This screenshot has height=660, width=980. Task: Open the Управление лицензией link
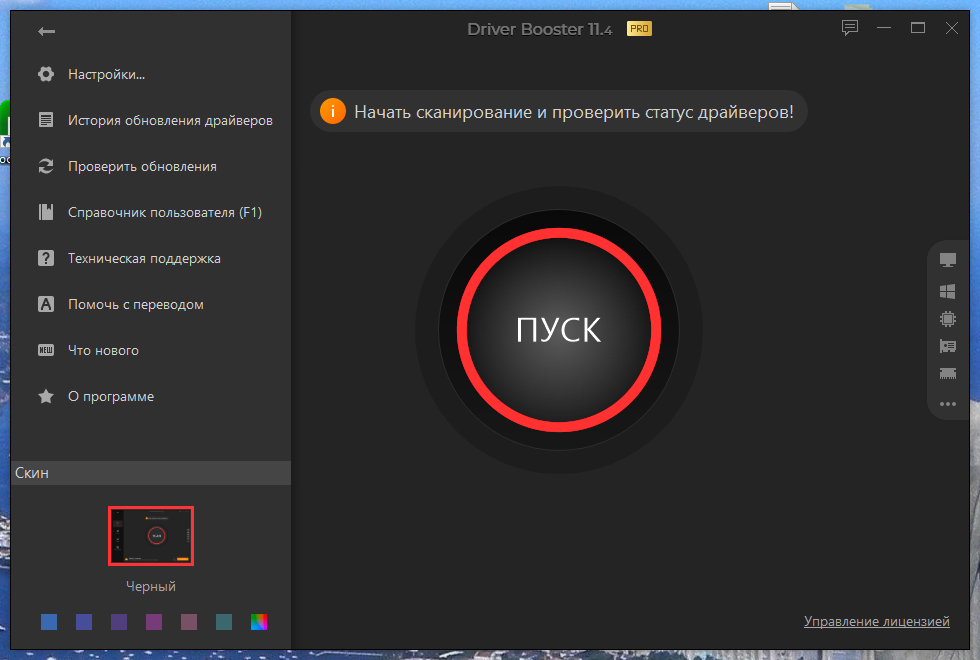pos(876,621)
